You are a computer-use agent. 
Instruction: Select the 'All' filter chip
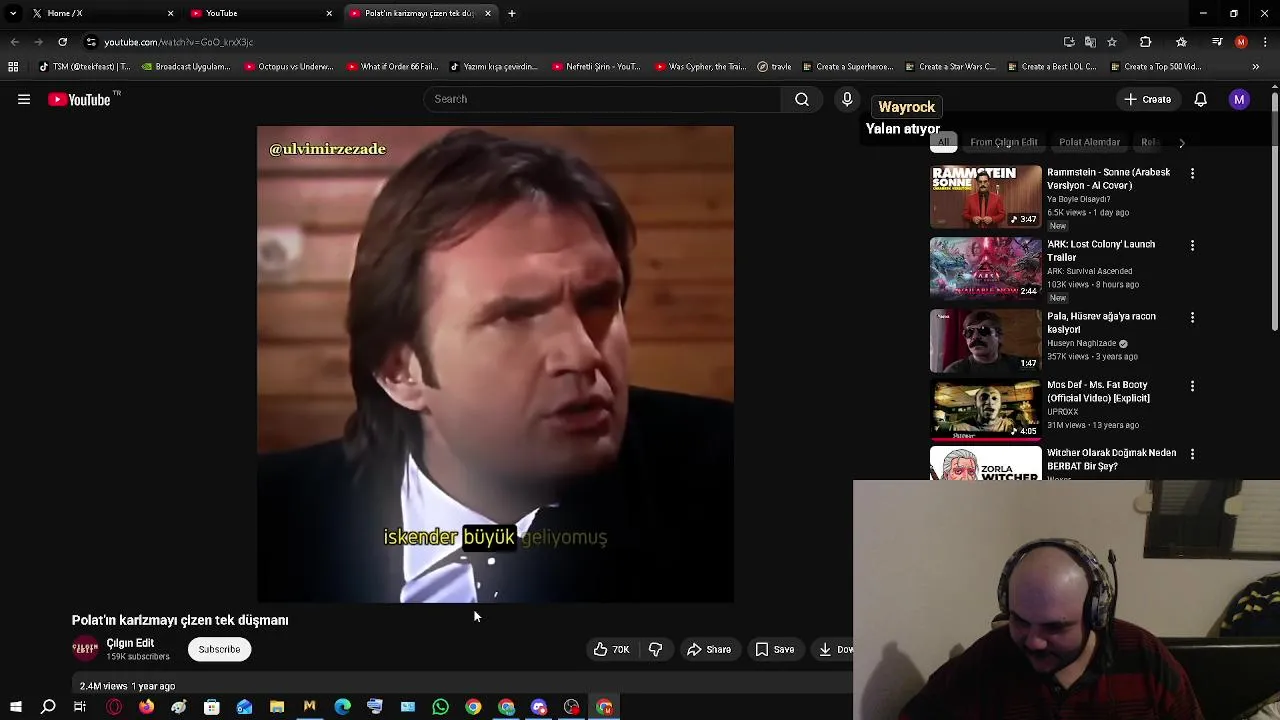pos(943,142)
